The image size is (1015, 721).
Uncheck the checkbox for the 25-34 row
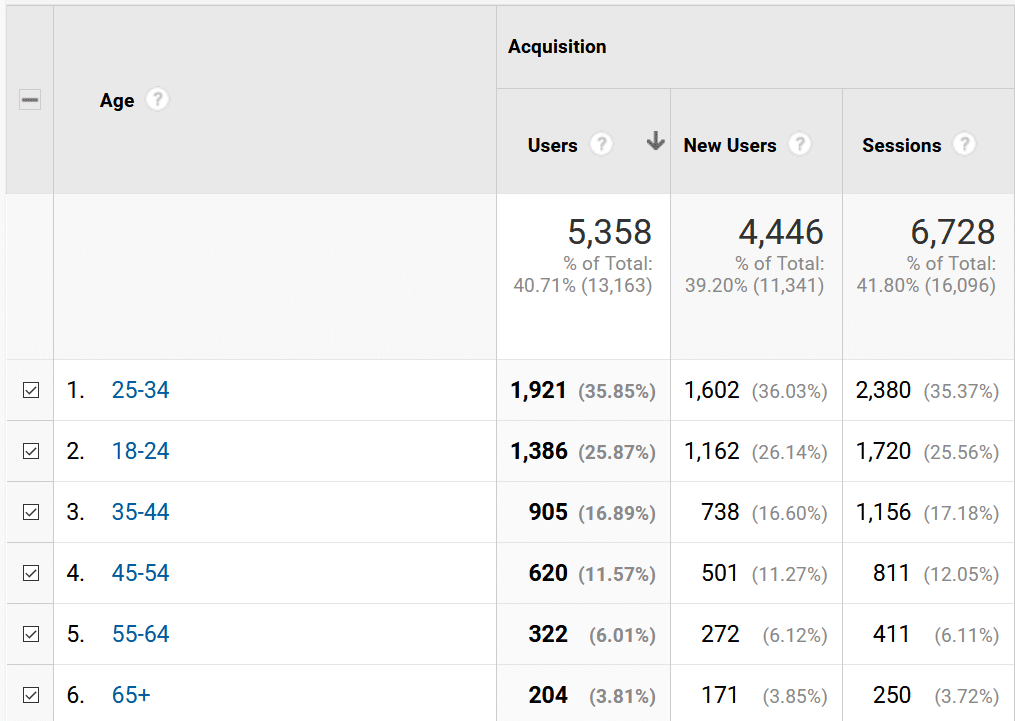click(29, 390)
